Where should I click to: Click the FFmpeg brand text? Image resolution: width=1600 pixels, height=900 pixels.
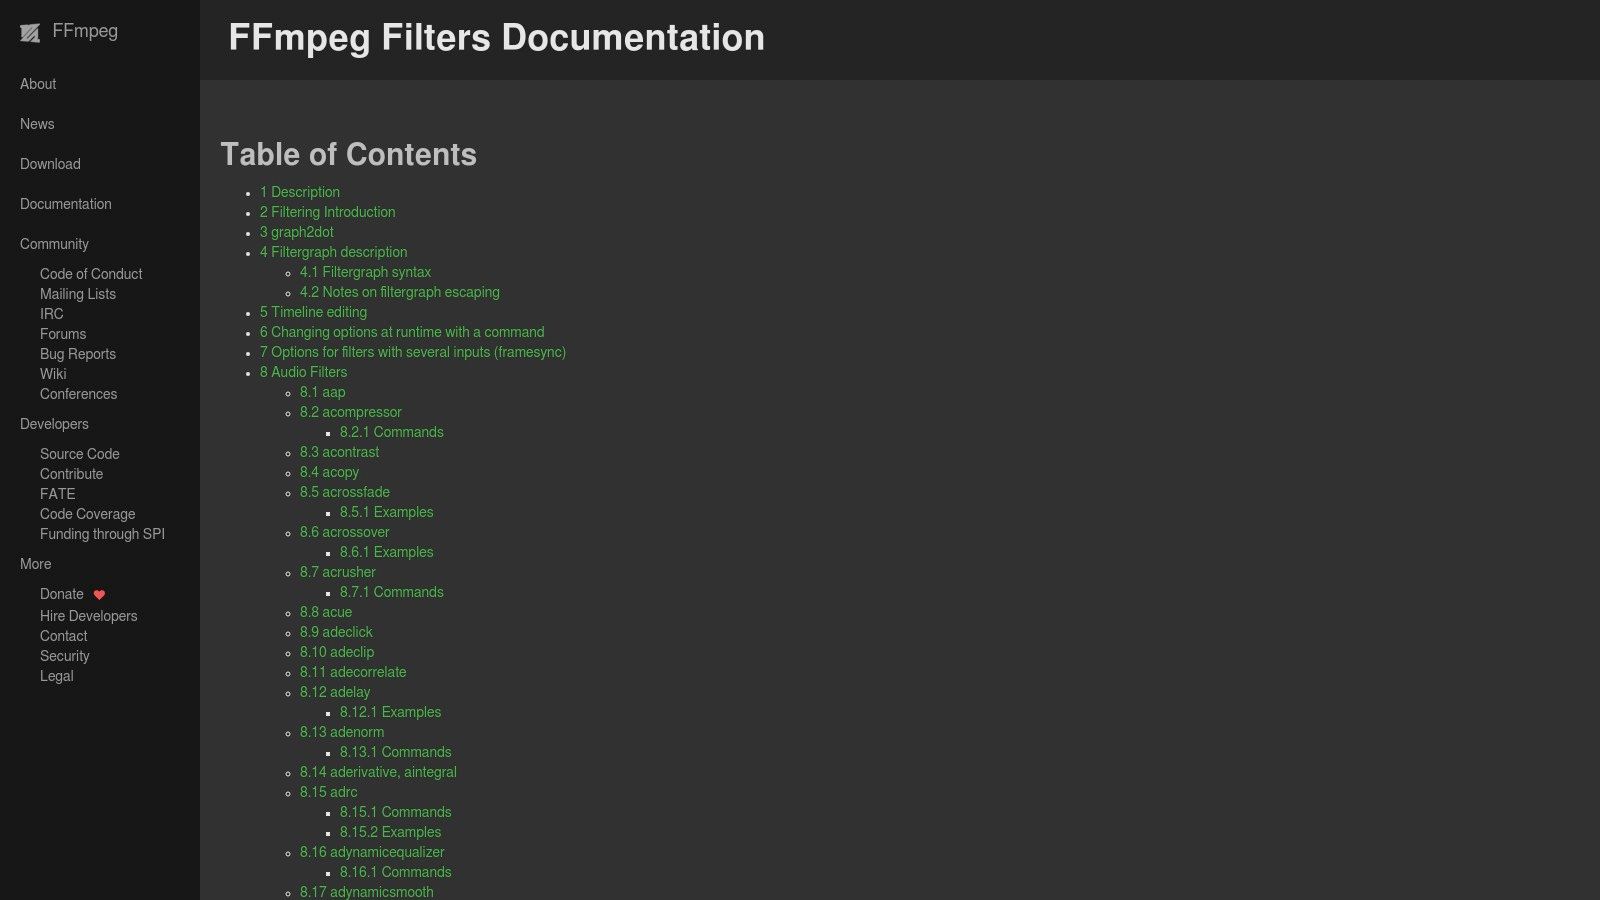click(x=85, y=31)
